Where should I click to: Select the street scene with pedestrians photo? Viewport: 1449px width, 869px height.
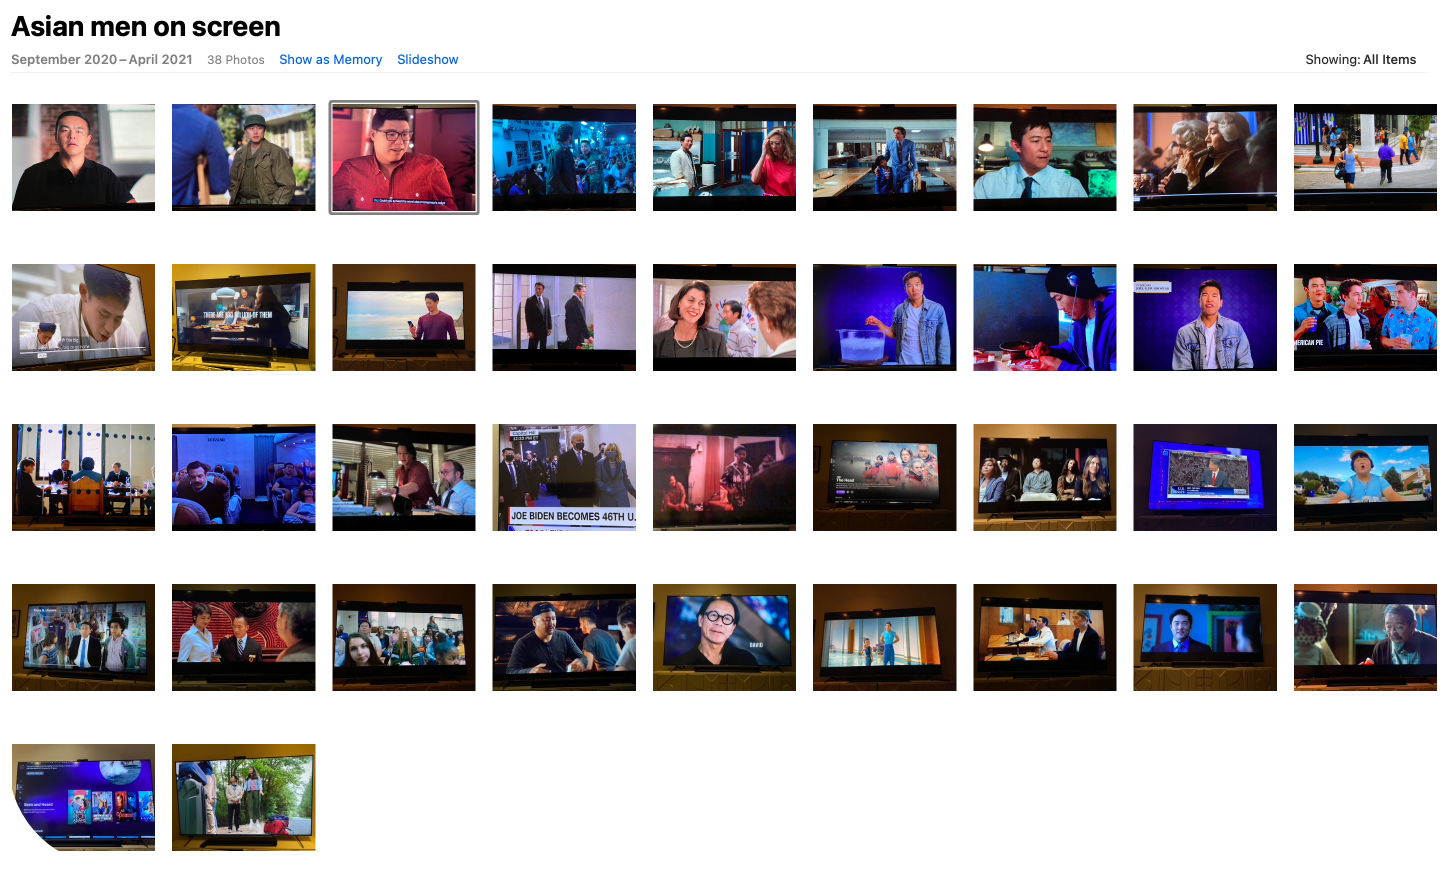click(x=1365, y=157)
